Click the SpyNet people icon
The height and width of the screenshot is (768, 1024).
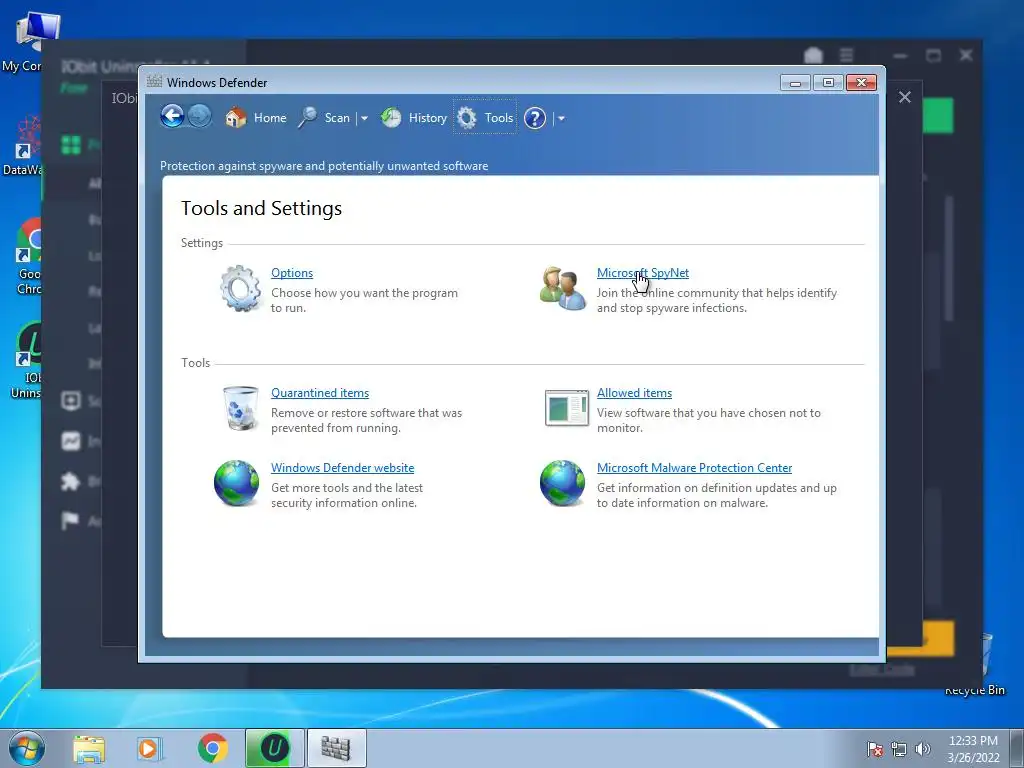(x=562, y=288)
